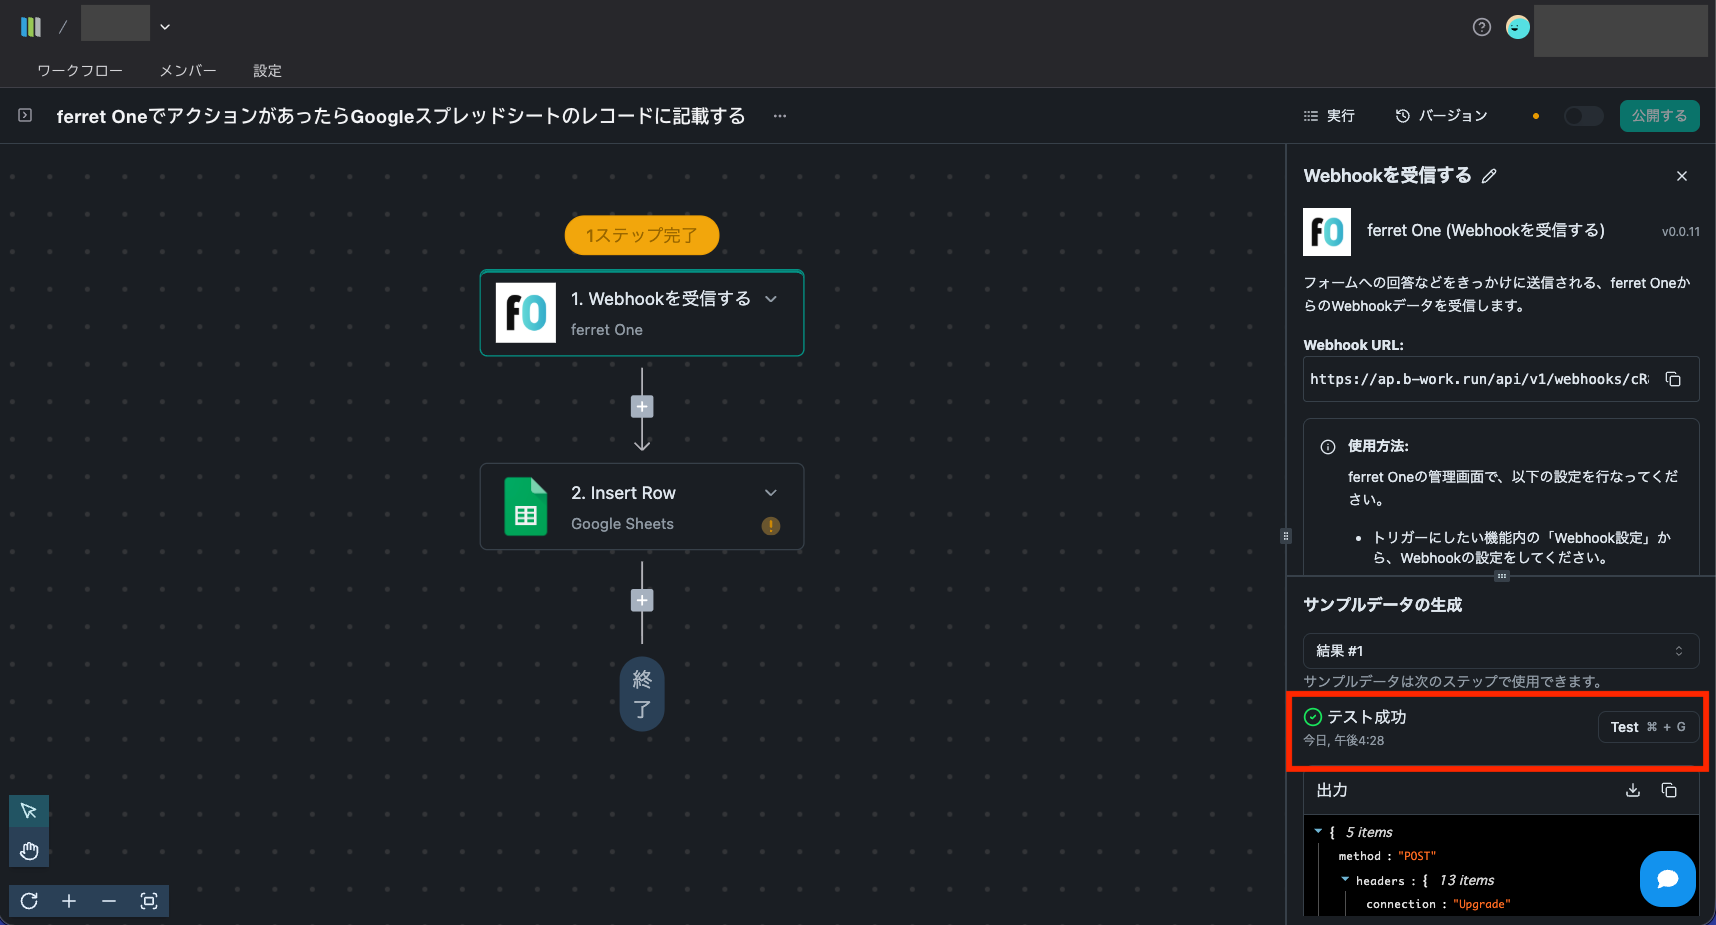This screenshot has height=925, width=1716.
Task: Click the reset view icon
Action: coord(29,901)
